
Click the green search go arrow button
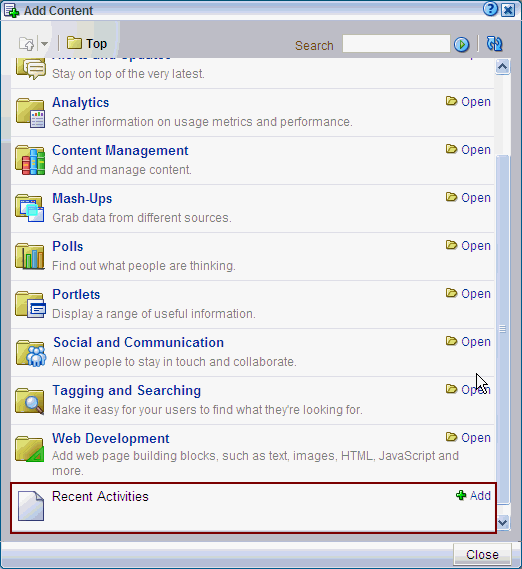click(461, 45)
